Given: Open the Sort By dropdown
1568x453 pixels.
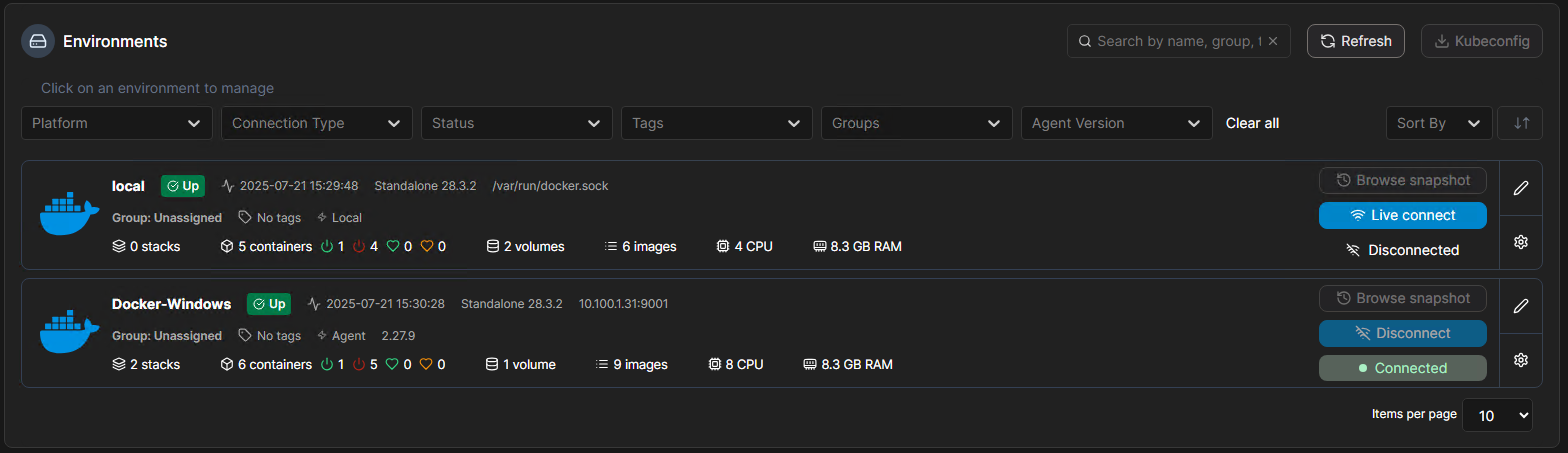Looking at the screenshot, I should [1438, 123].
